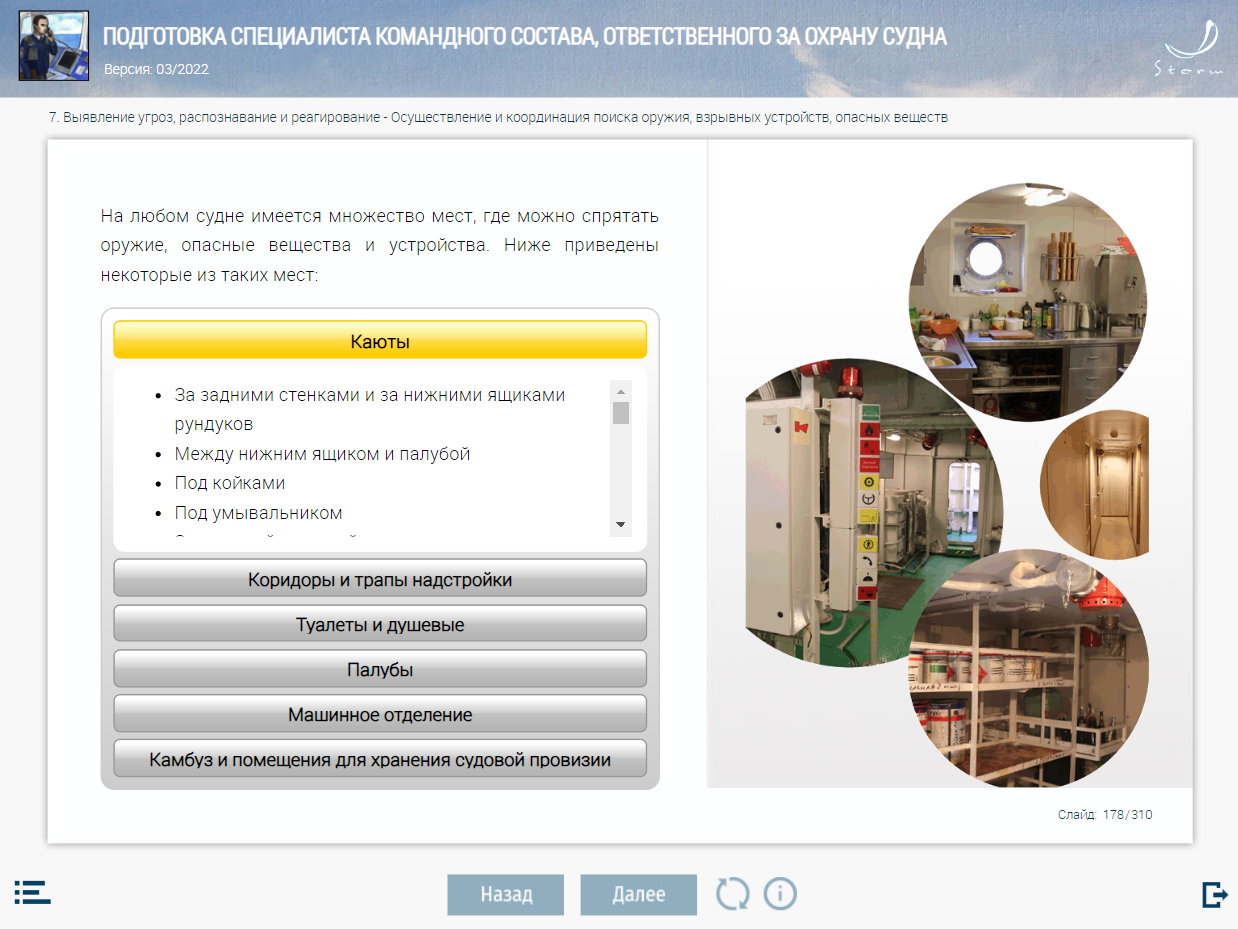Click the ship officer avatar icon

54,46
